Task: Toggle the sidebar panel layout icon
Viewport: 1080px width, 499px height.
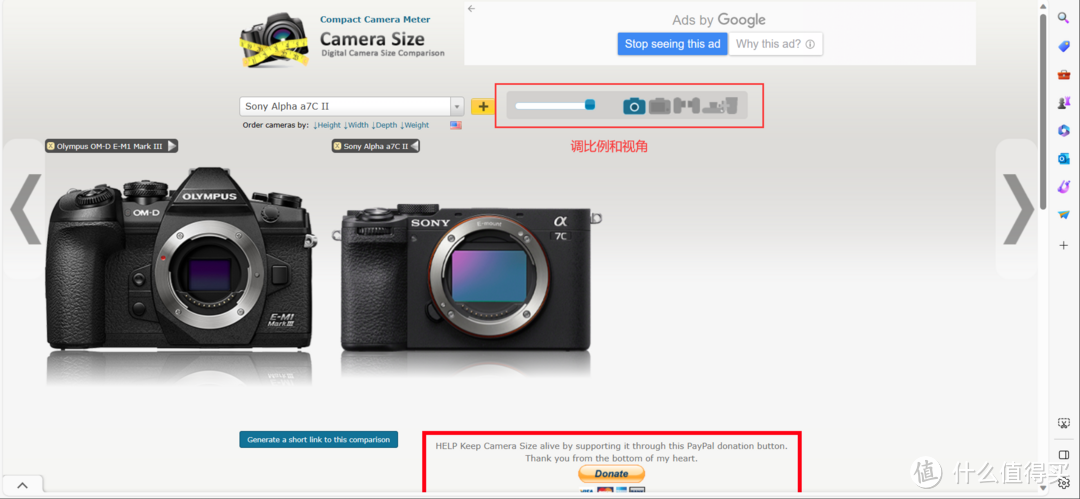Action: click(1063, 455)
